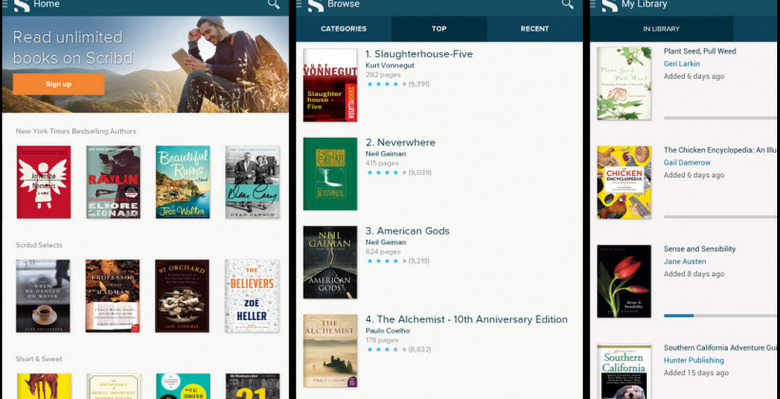Open the Raylan book cover
The width and height of the screenshot is (780, 399).
tap(113, 182)
